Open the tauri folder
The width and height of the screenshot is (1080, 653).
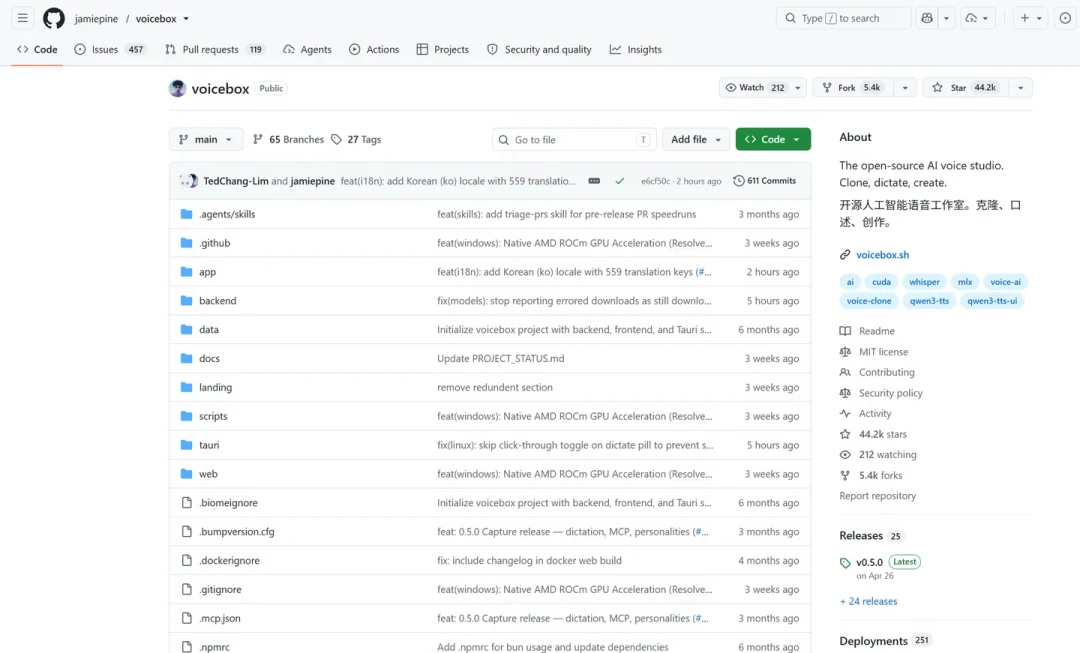[209, 445]
